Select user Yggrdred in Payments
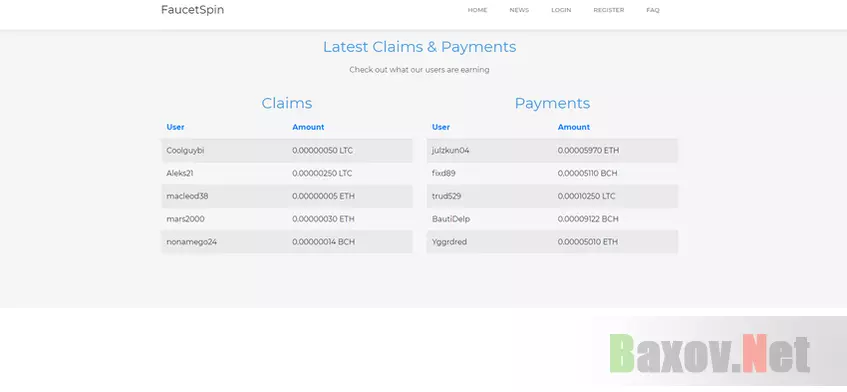 [x=449, y=242]
